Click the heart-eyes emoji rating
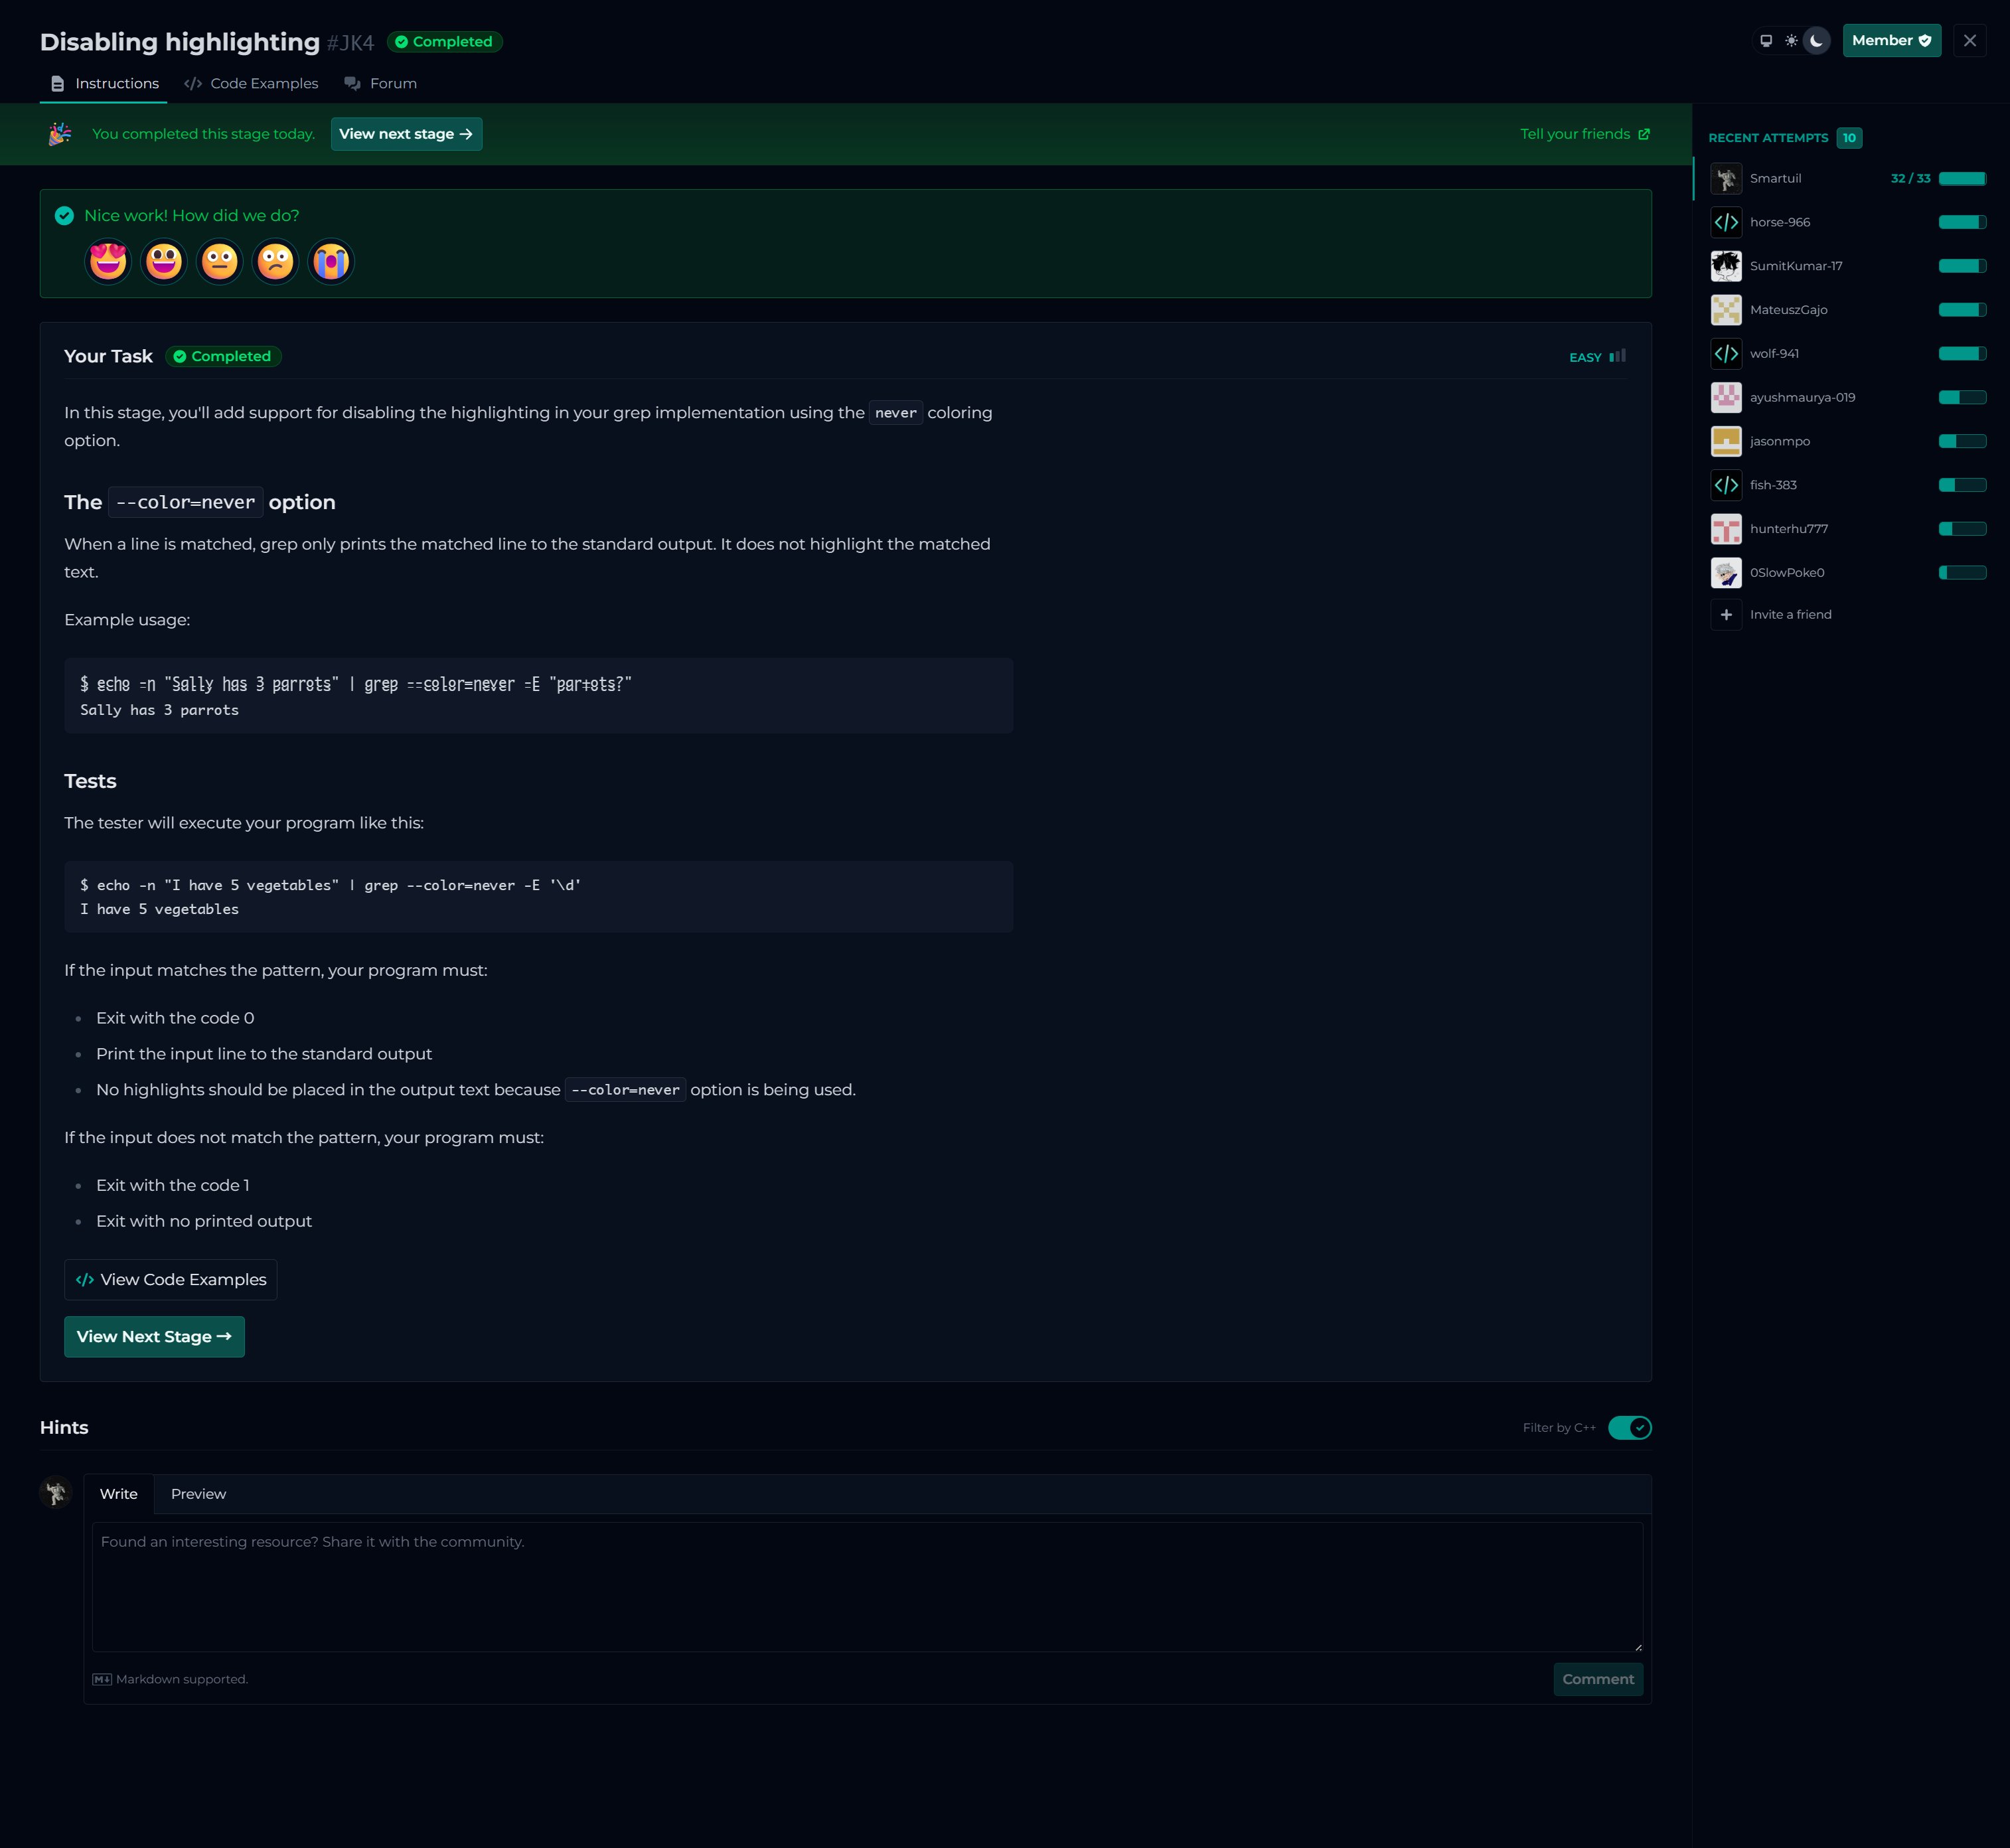 108,262
